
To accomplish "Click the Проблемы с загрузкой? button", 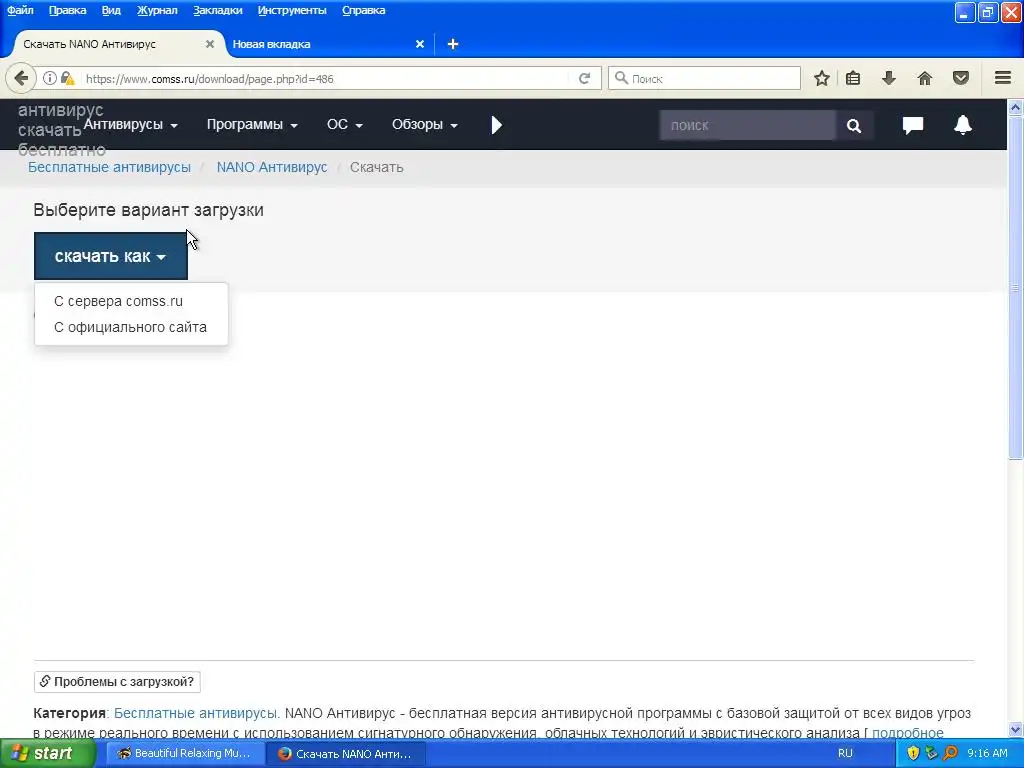I will 117,682.
